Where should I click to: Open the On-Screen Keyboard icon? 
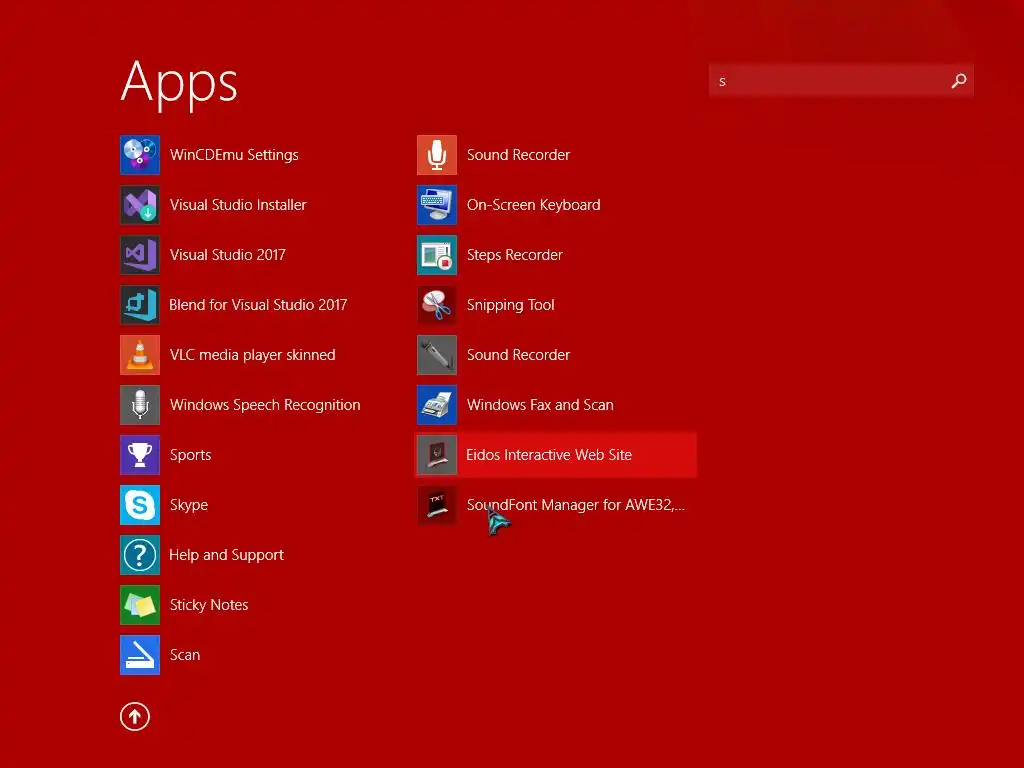pyautogui.click(x=437, y=205)
